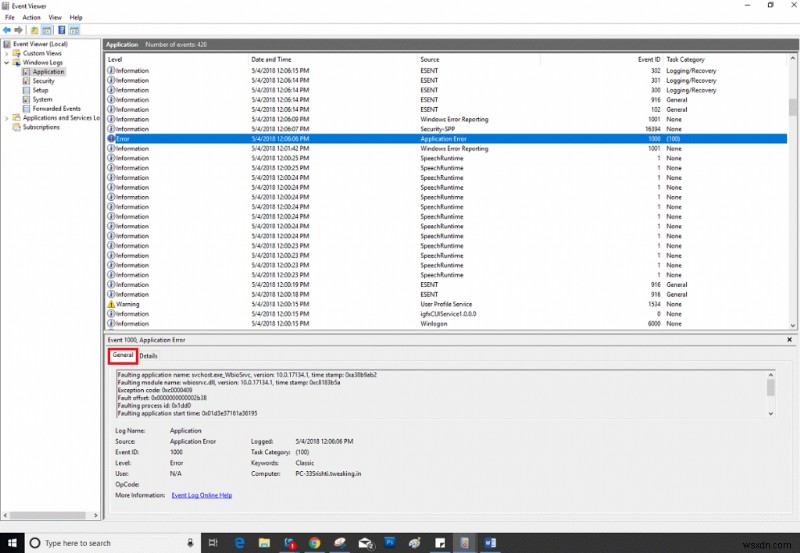Screen dimensions: 800x553
Task: Select the Security log in the tree
Action: [43, 81]
